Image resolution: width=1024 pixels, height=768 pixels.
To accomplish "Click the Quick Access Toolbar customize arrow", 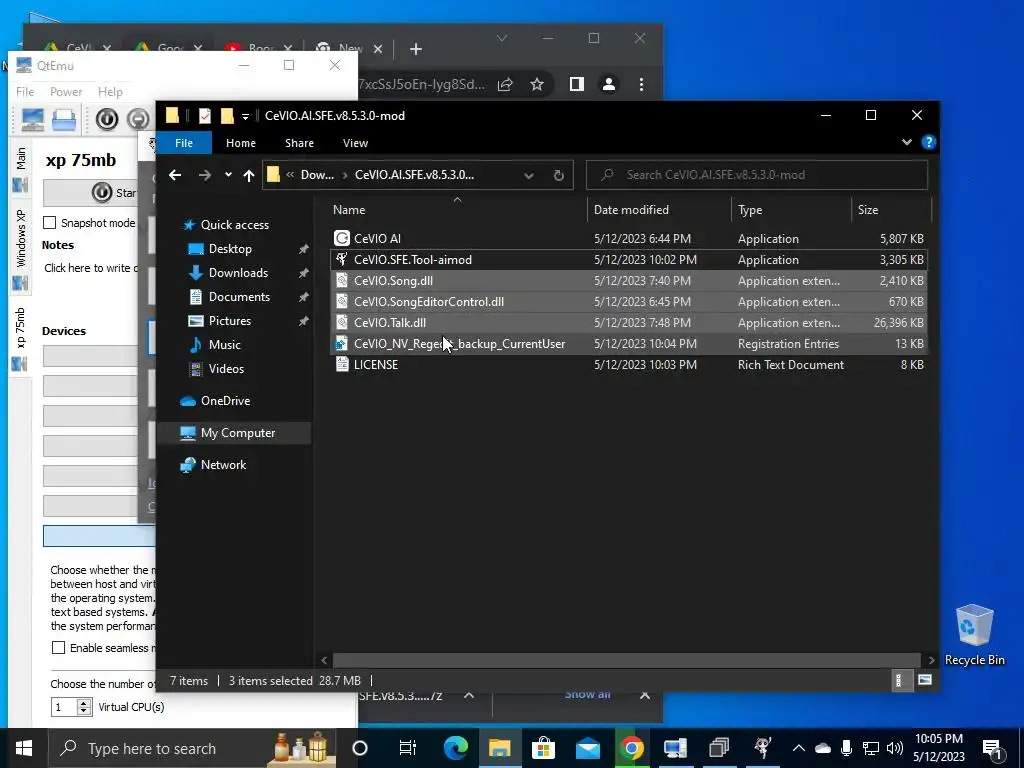I will click(x=246, y=116).
